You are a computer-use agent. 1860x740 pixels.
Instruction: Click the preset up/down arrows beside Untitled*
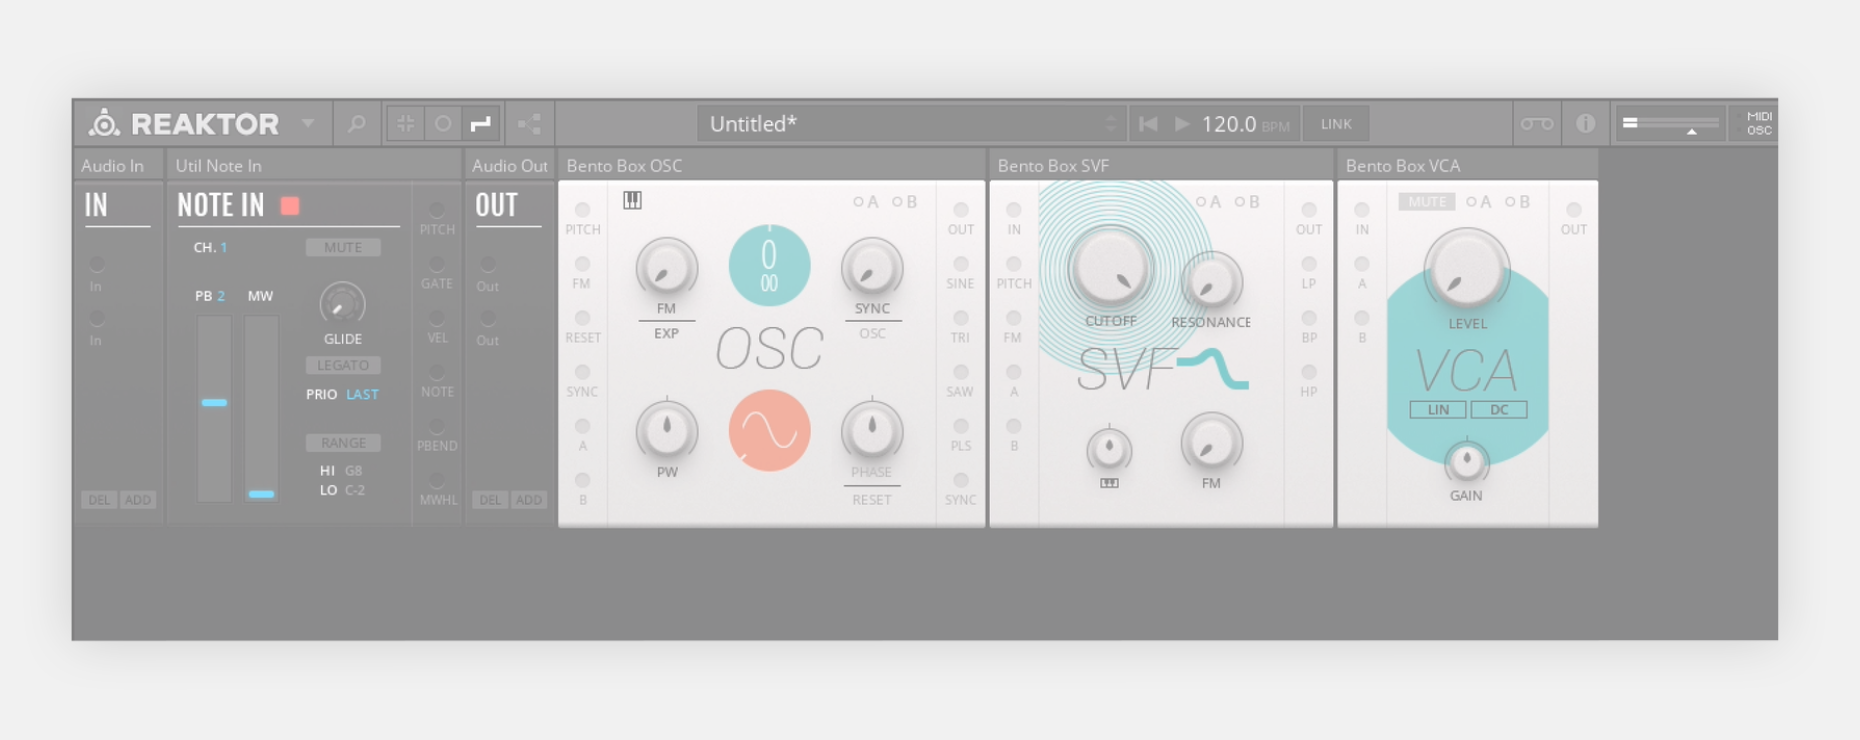tap(1110, 124)
